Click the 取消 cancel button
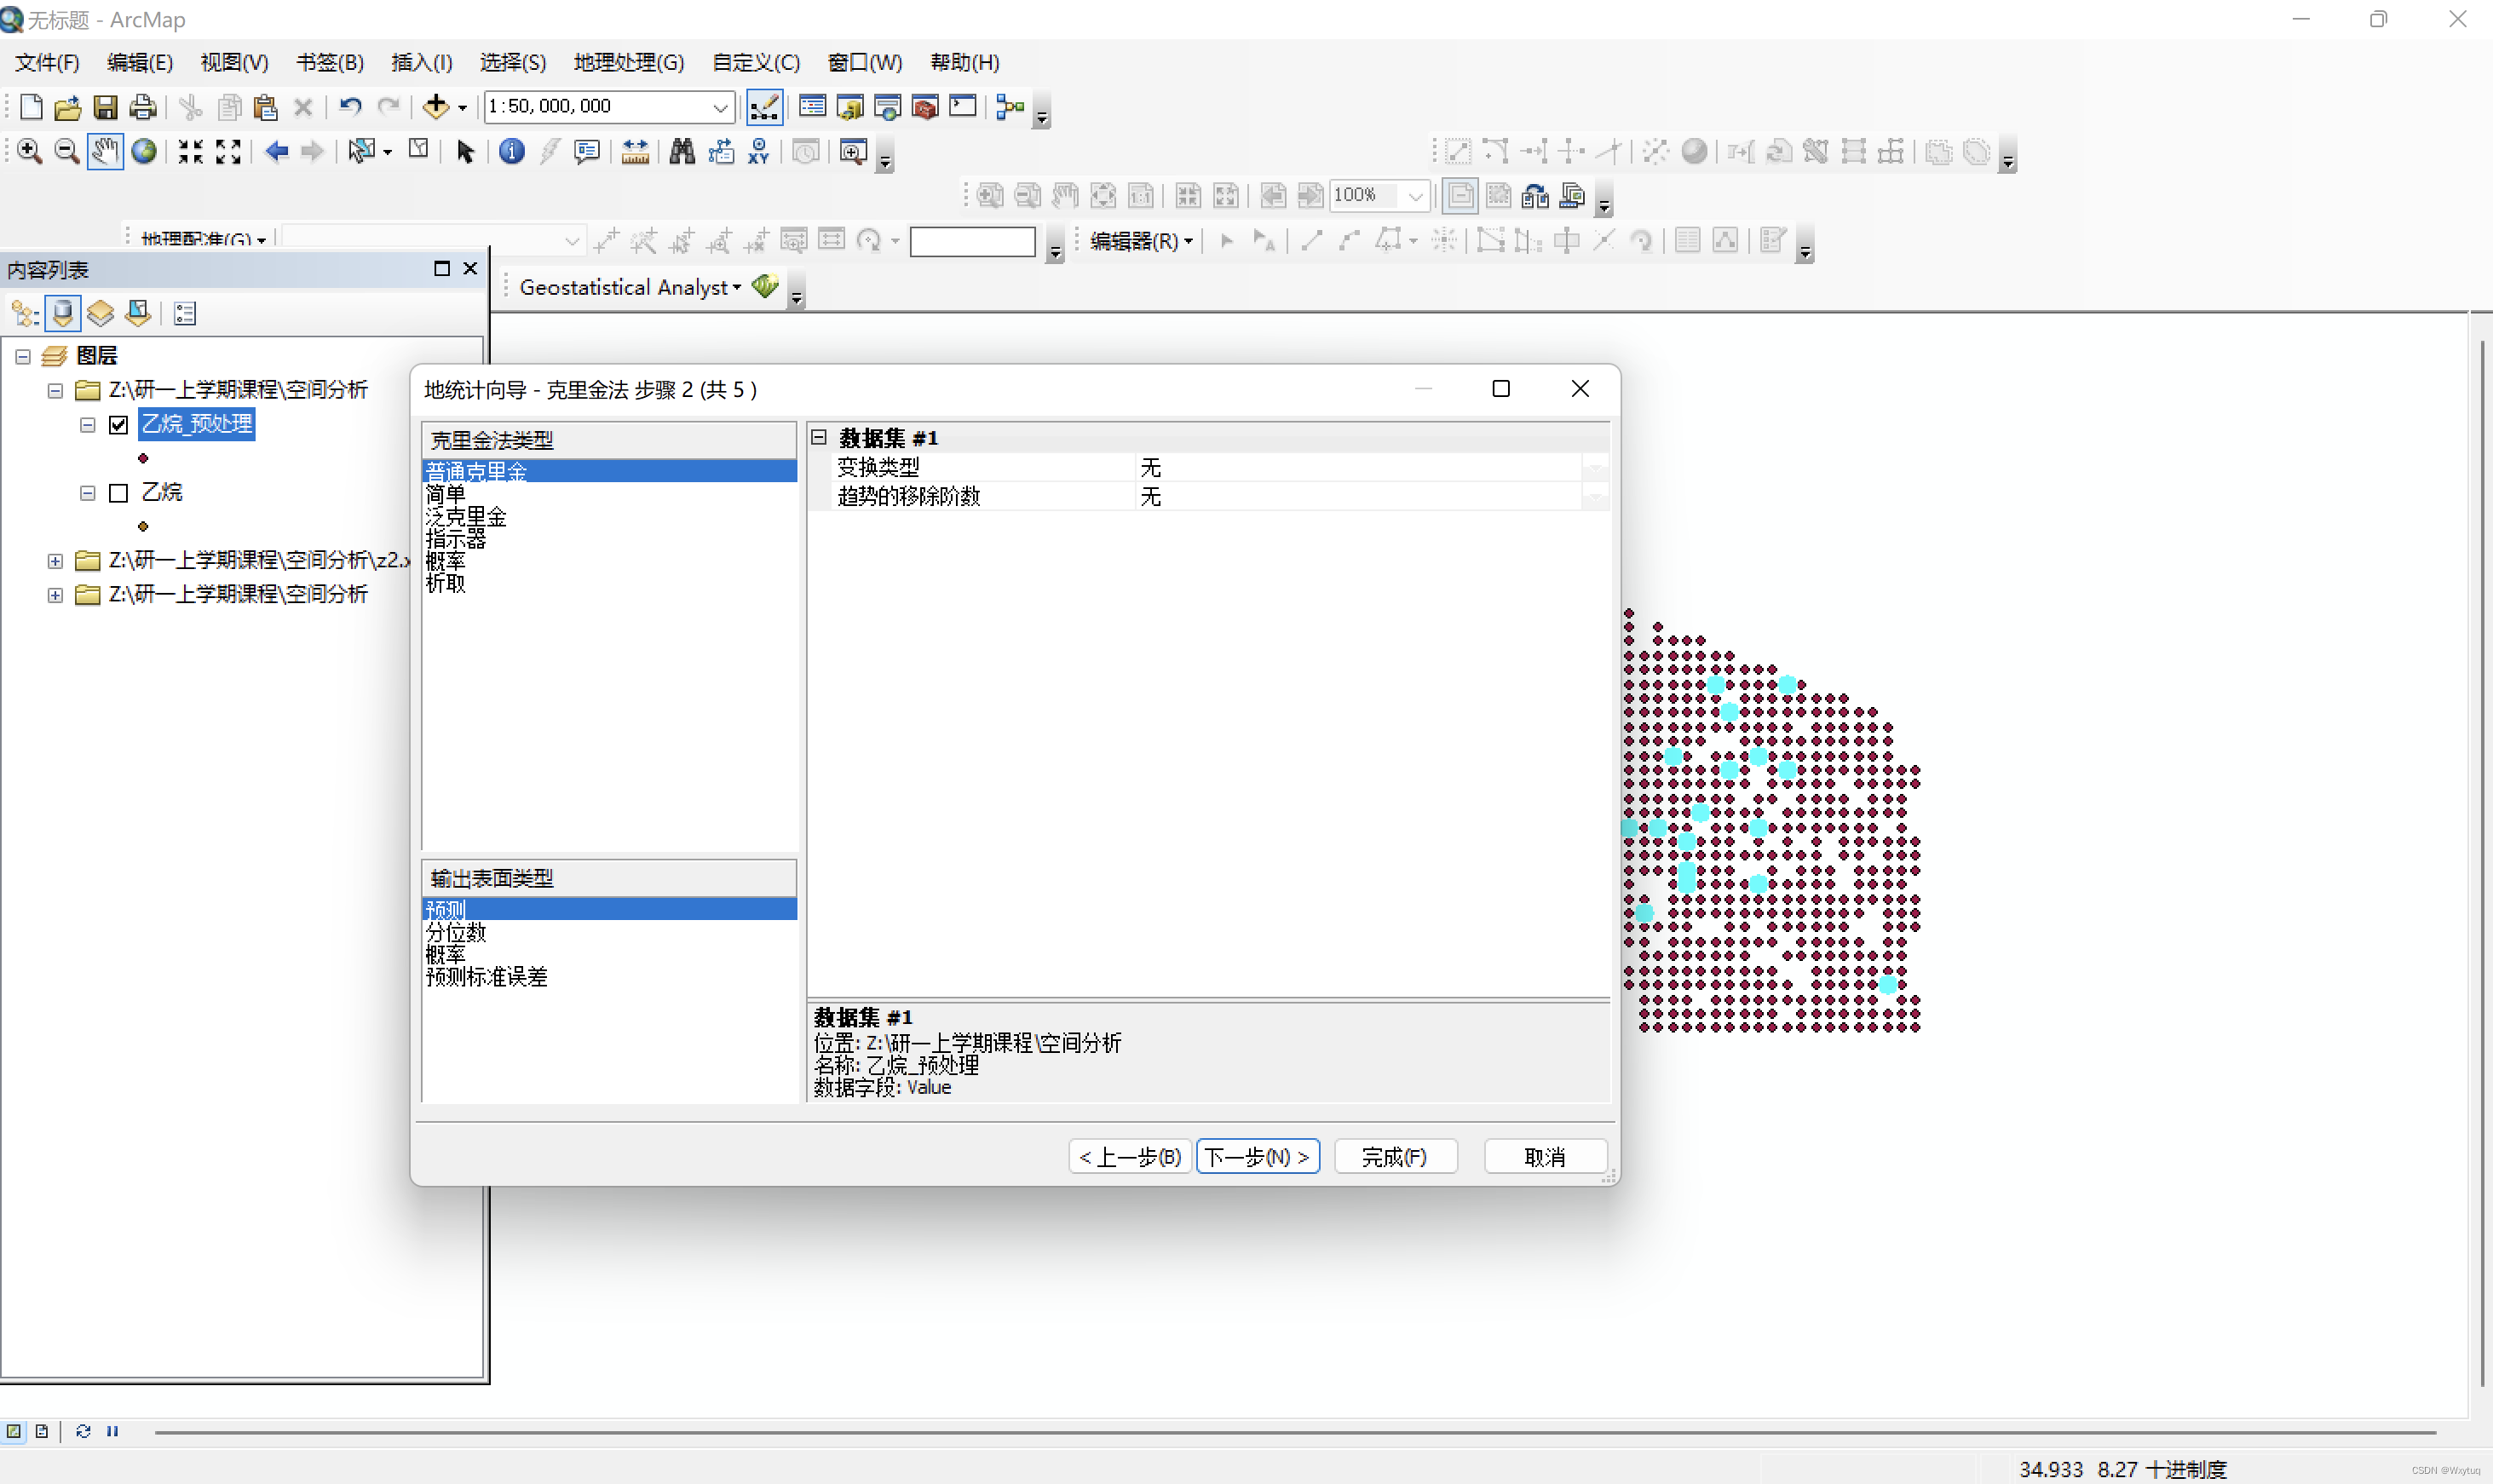Screen dimensions: 2493x1484 [x=1545, y=1157]
